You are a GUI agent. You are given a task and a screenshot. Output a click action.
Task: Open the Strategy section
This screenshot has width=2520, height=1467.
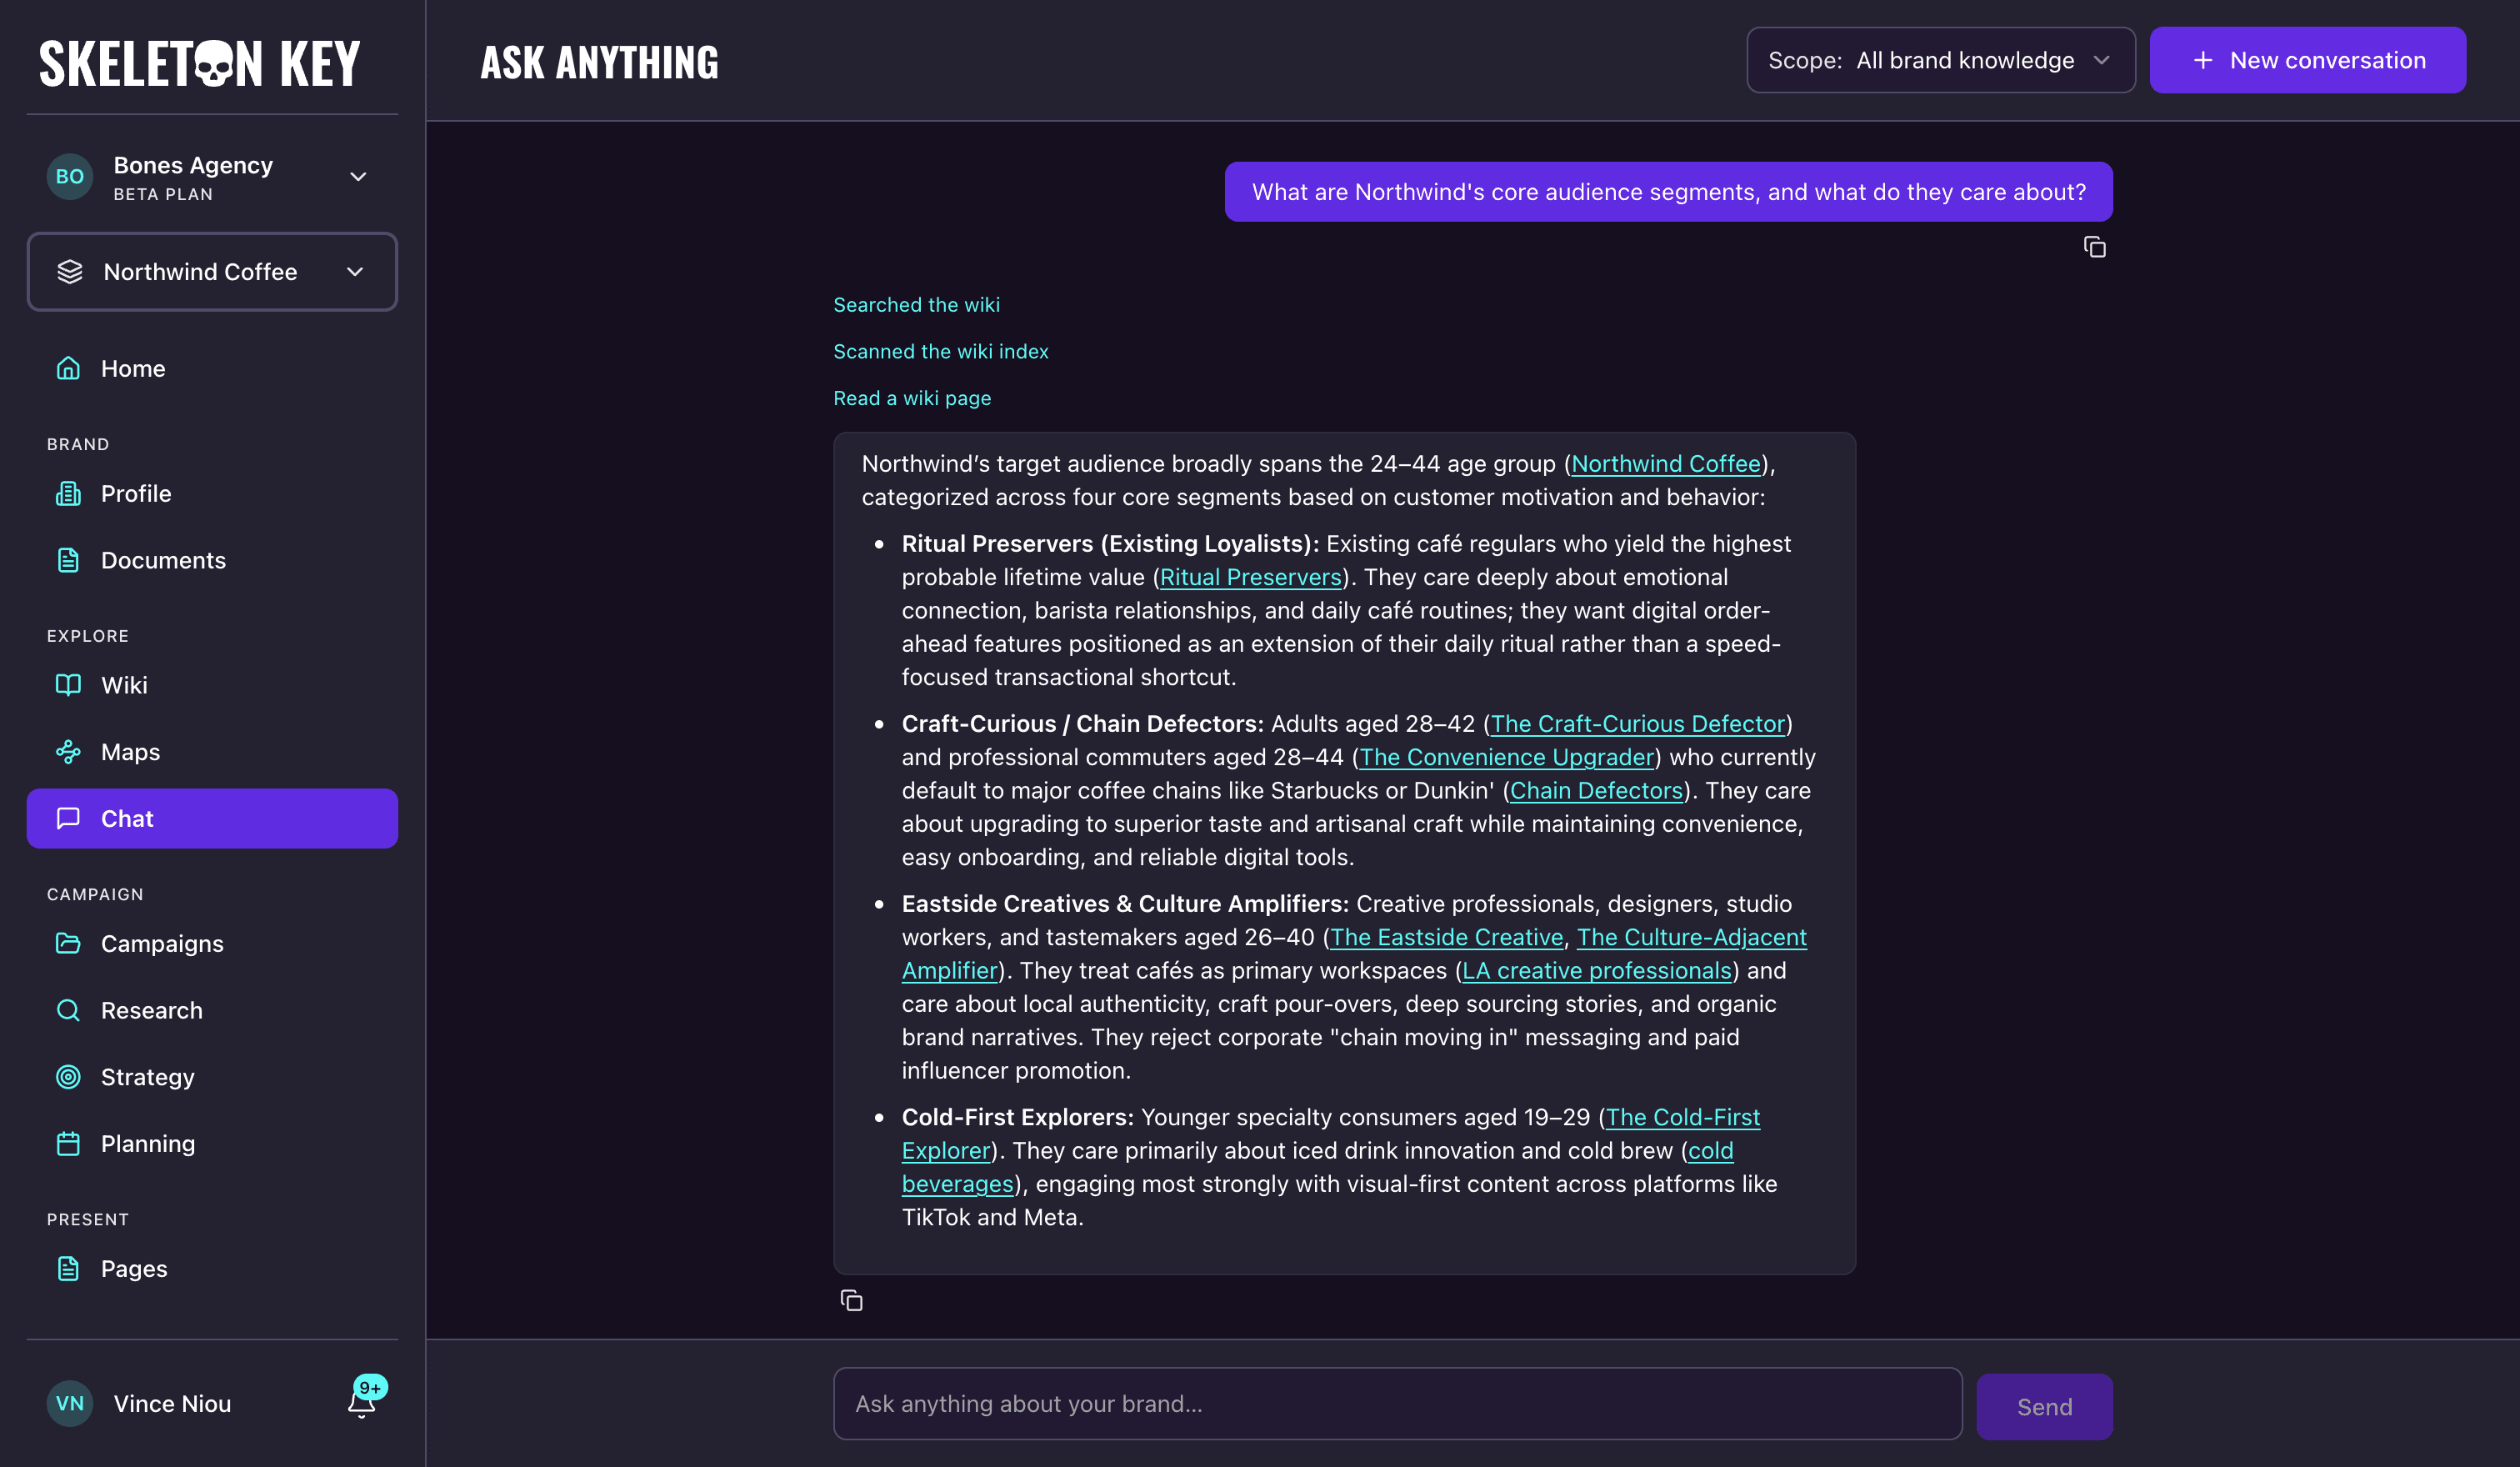coord(212,1077)
